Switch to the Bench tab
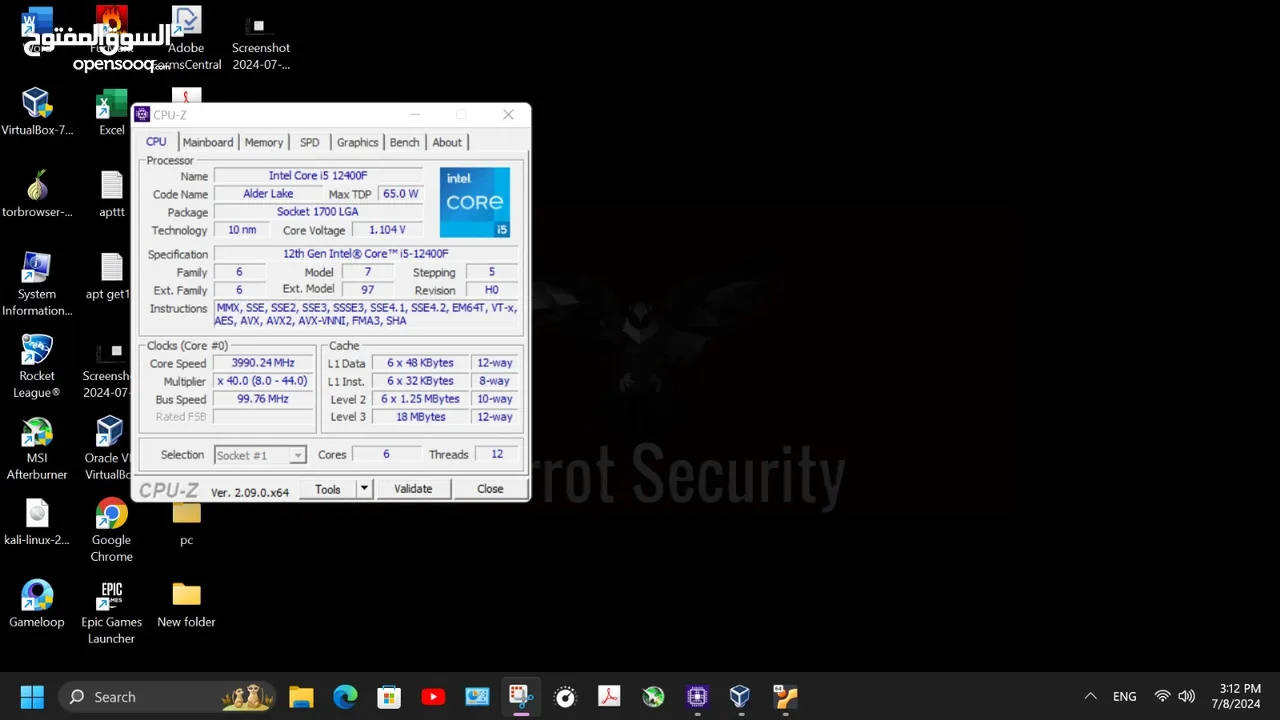 click(404, 142)
